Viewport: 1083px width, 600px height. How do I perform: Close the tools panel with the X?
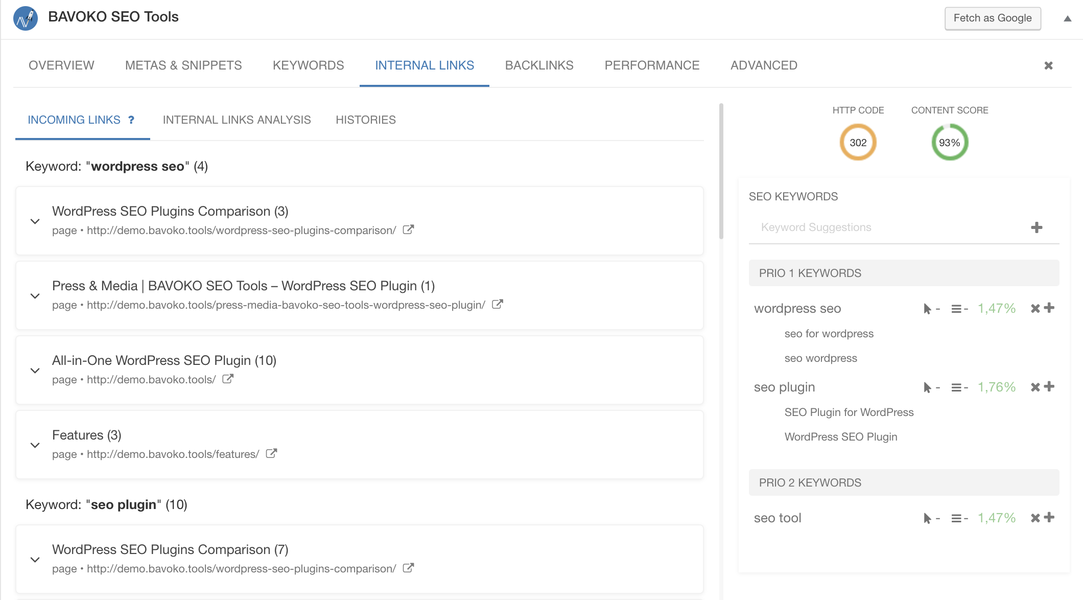pyautogui.click(x=1048, y=66)
